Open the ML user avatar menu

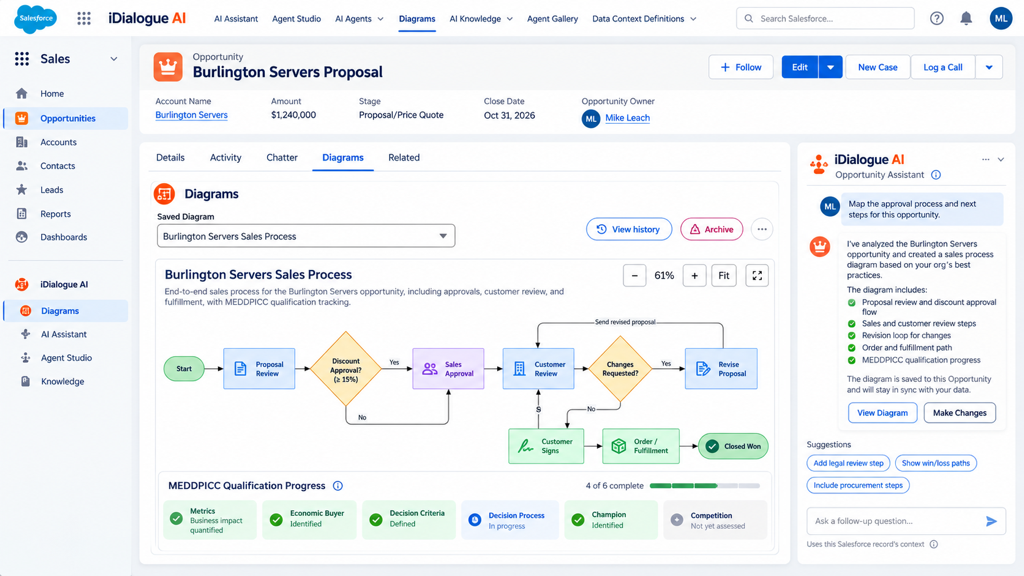[1000, 18]
